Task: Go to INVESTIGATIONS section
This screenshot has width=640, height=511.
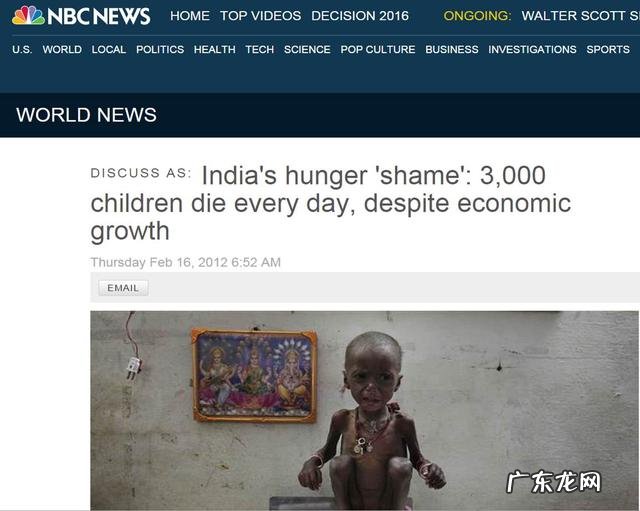Action: pyautogui.click(x=532, y=49)
